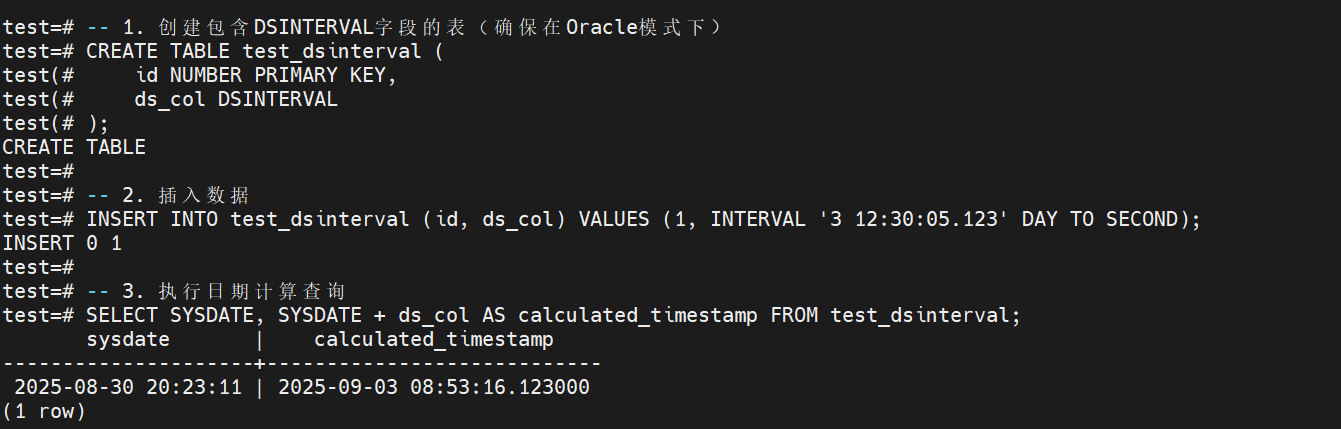Click the sysdate column header
This screenshot has width=1341, height=429.
(x=128, y=339)
